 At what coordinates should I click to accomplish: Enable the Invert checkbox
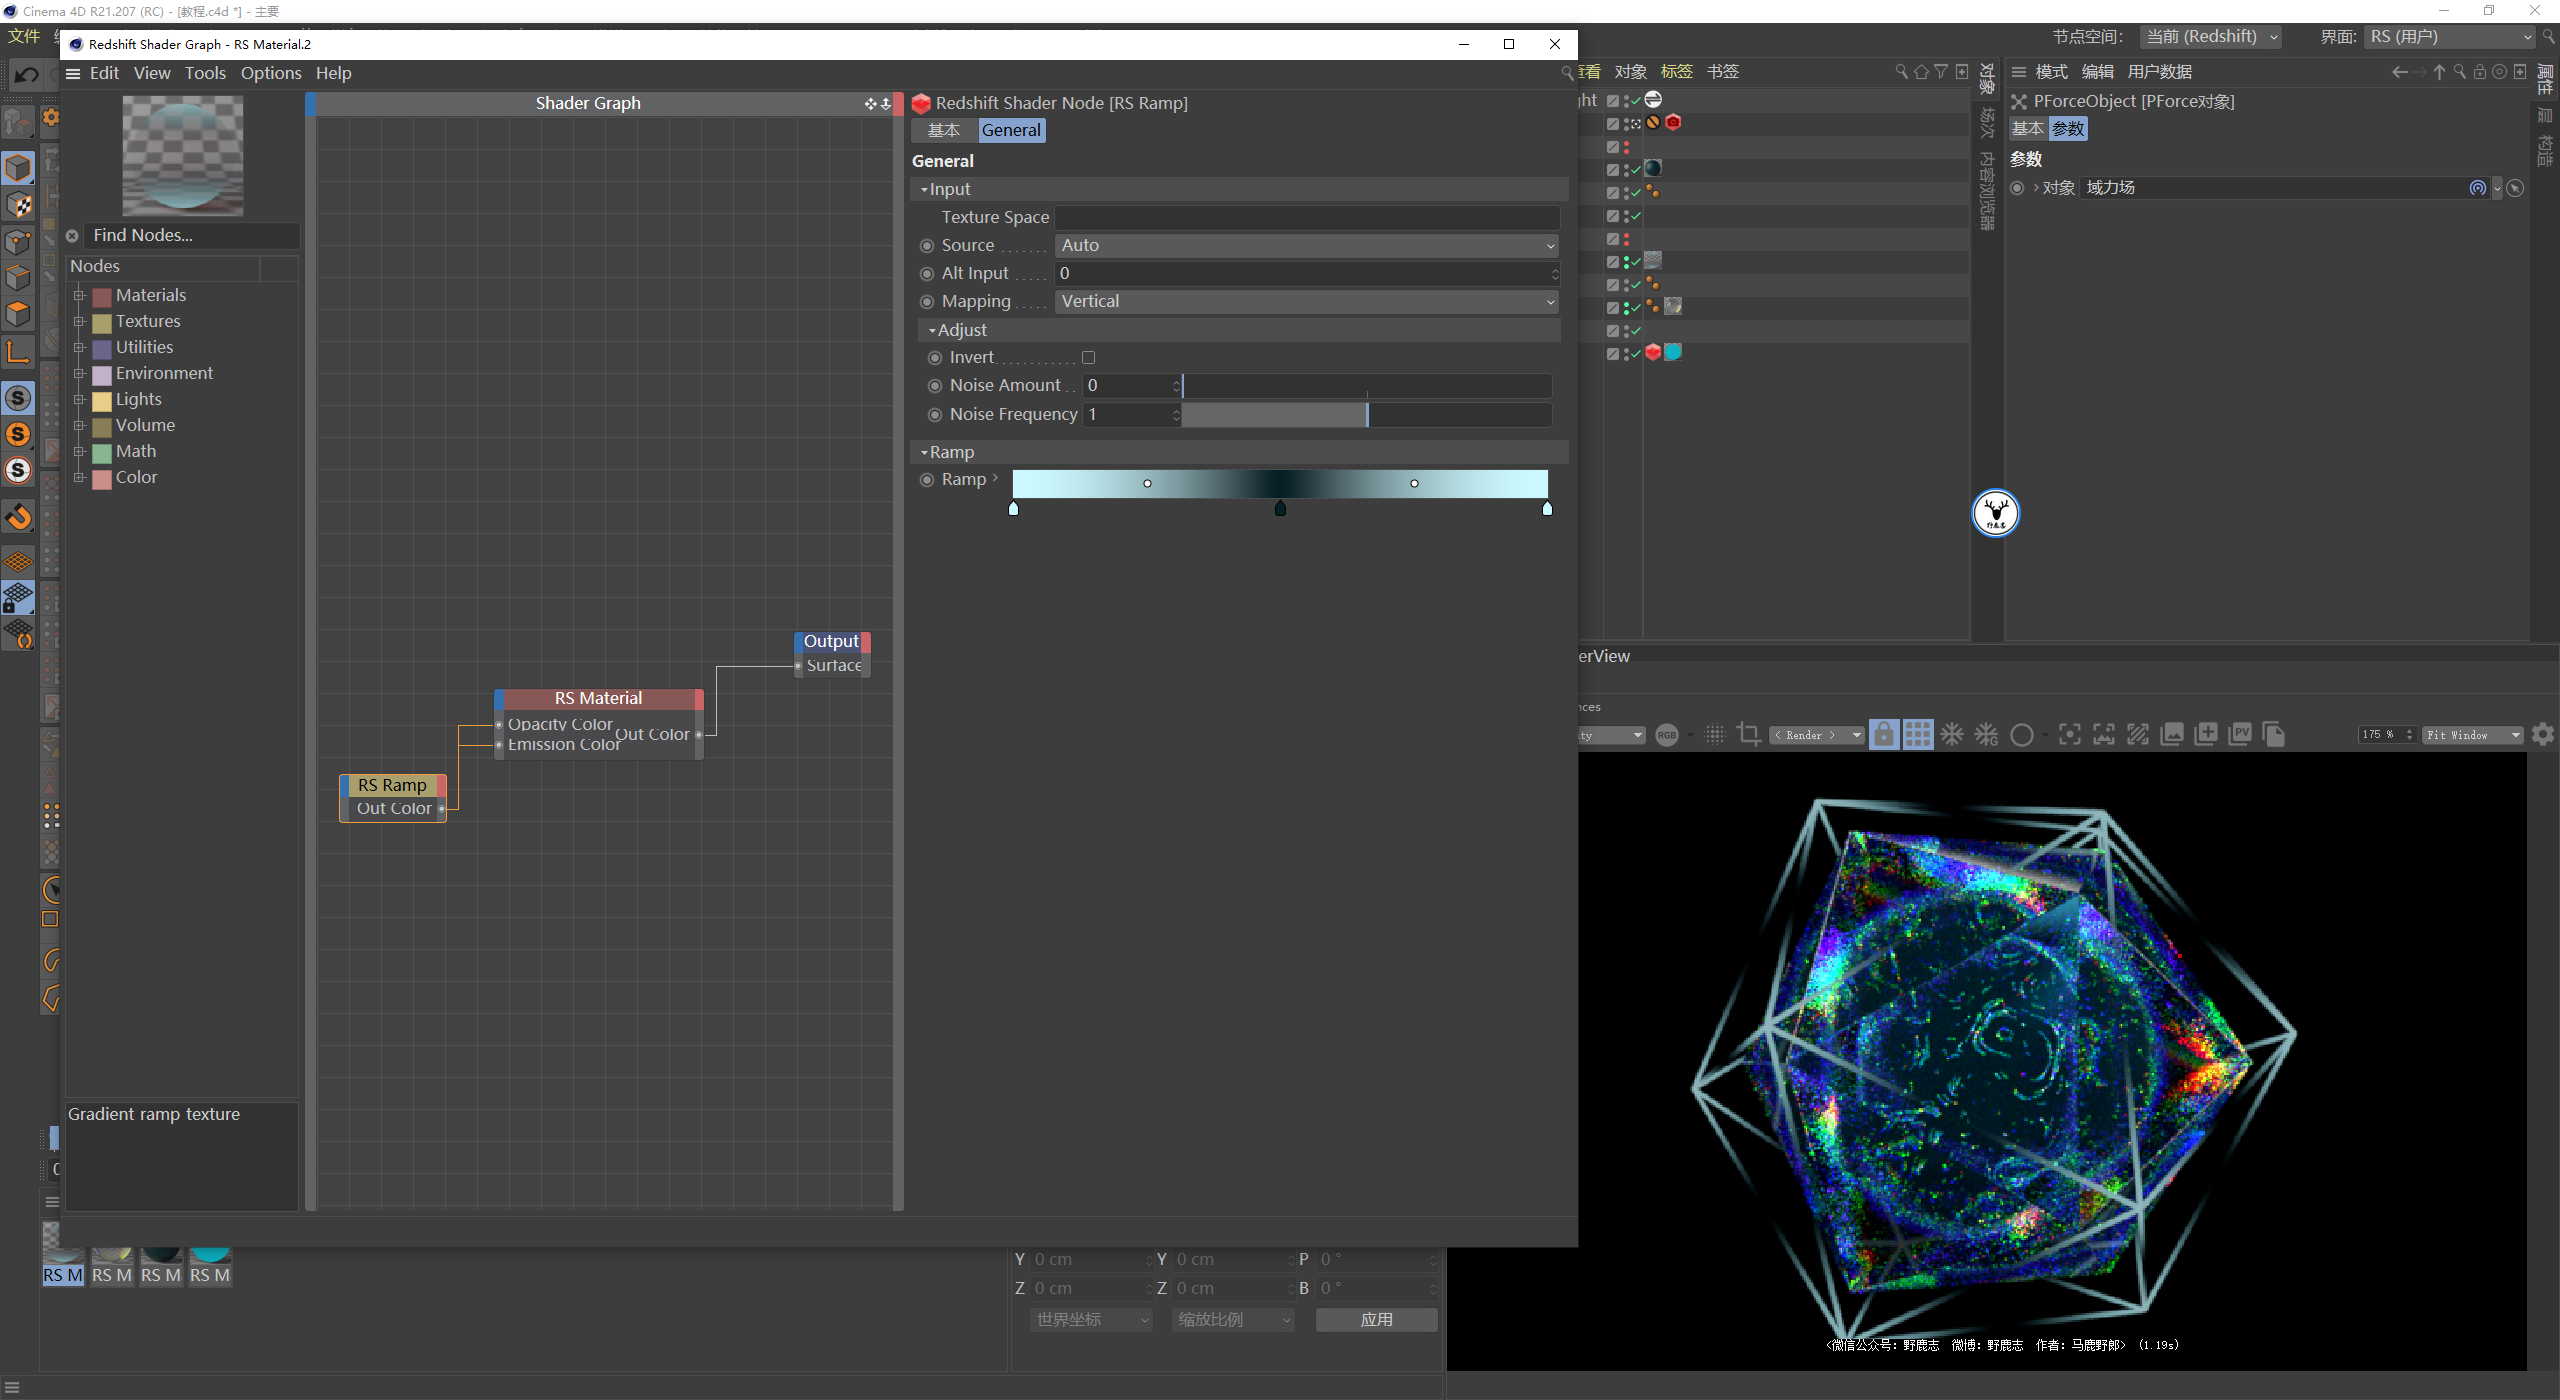click(1088, 357)
